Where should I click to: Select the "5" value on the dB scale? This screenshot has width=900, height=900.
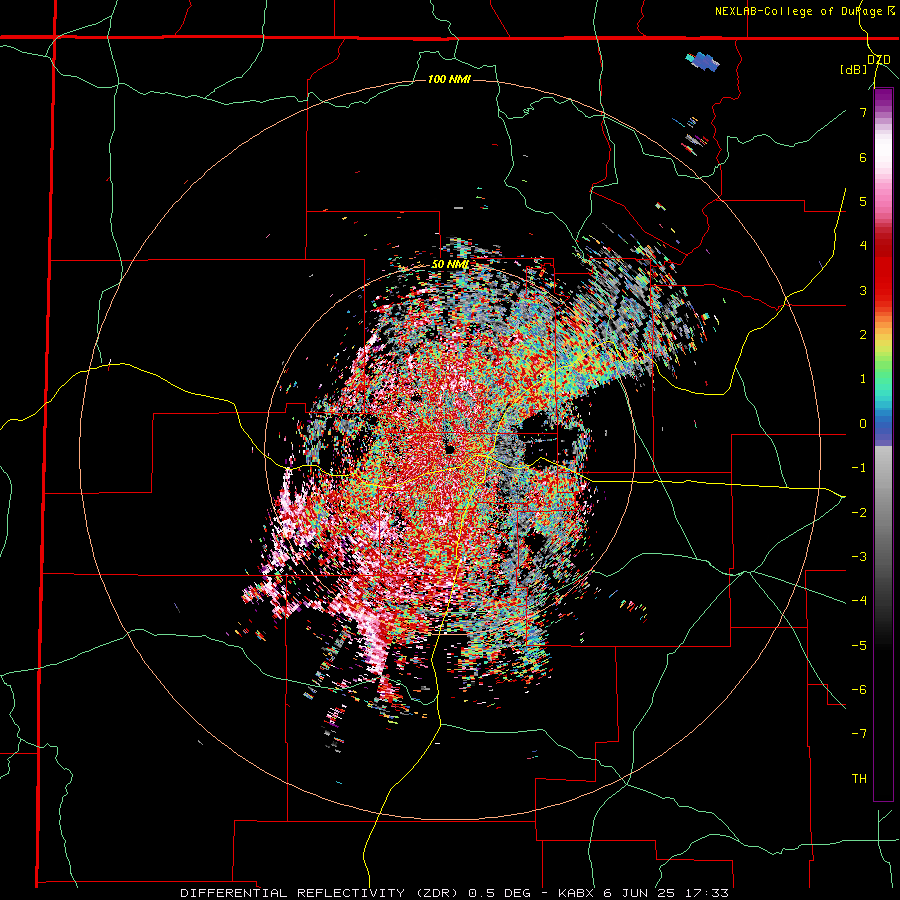pyautogui.click(x=863, y=201)
